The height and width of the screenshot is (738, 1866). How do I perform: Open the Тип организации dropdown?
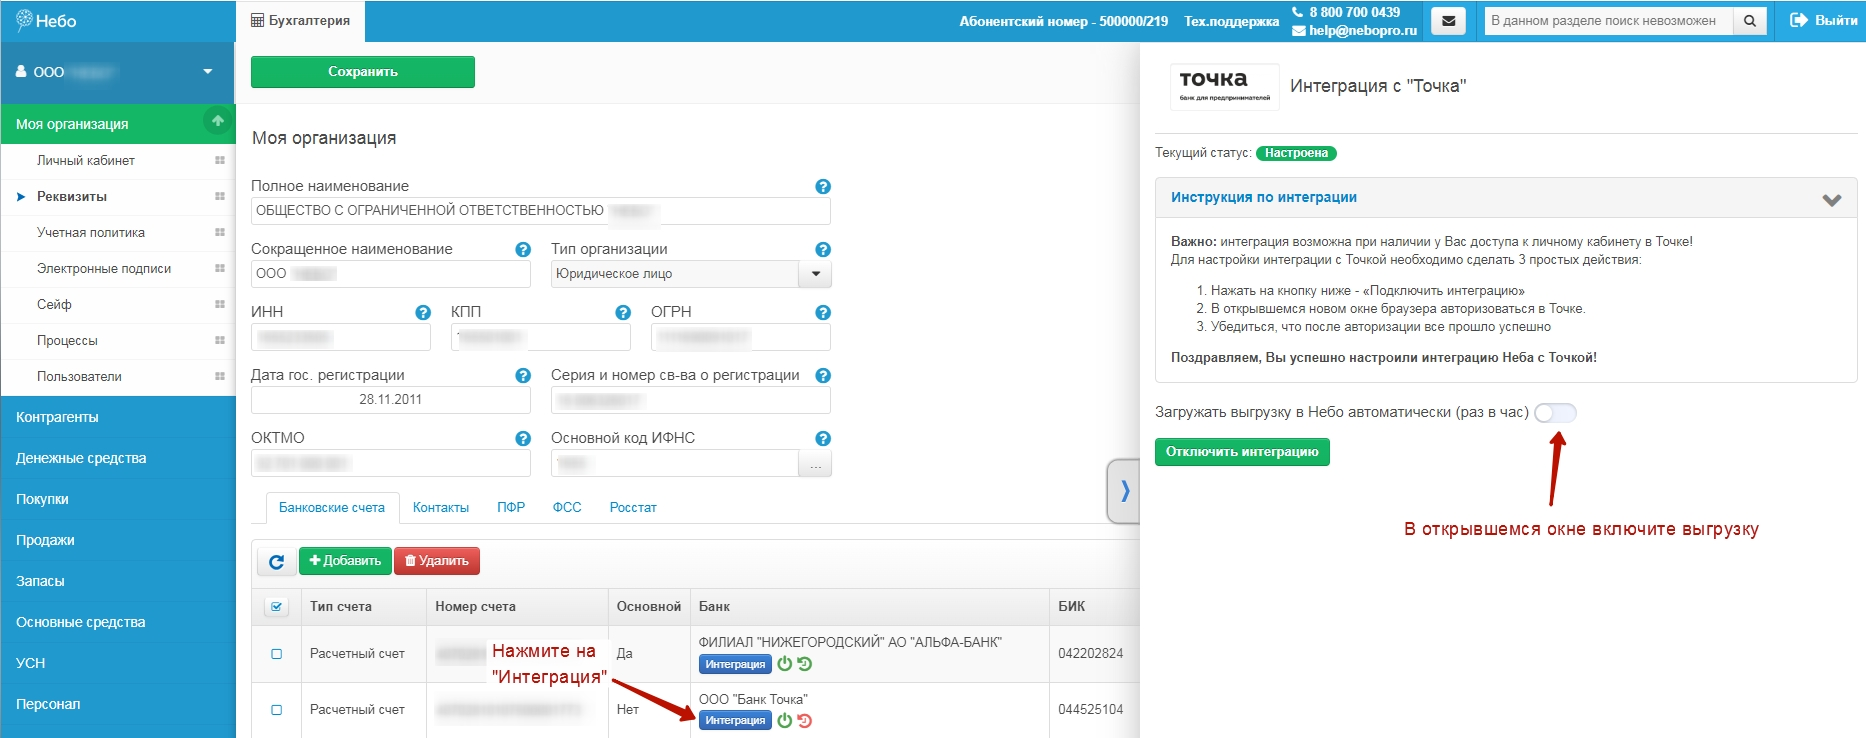[815, 274]
